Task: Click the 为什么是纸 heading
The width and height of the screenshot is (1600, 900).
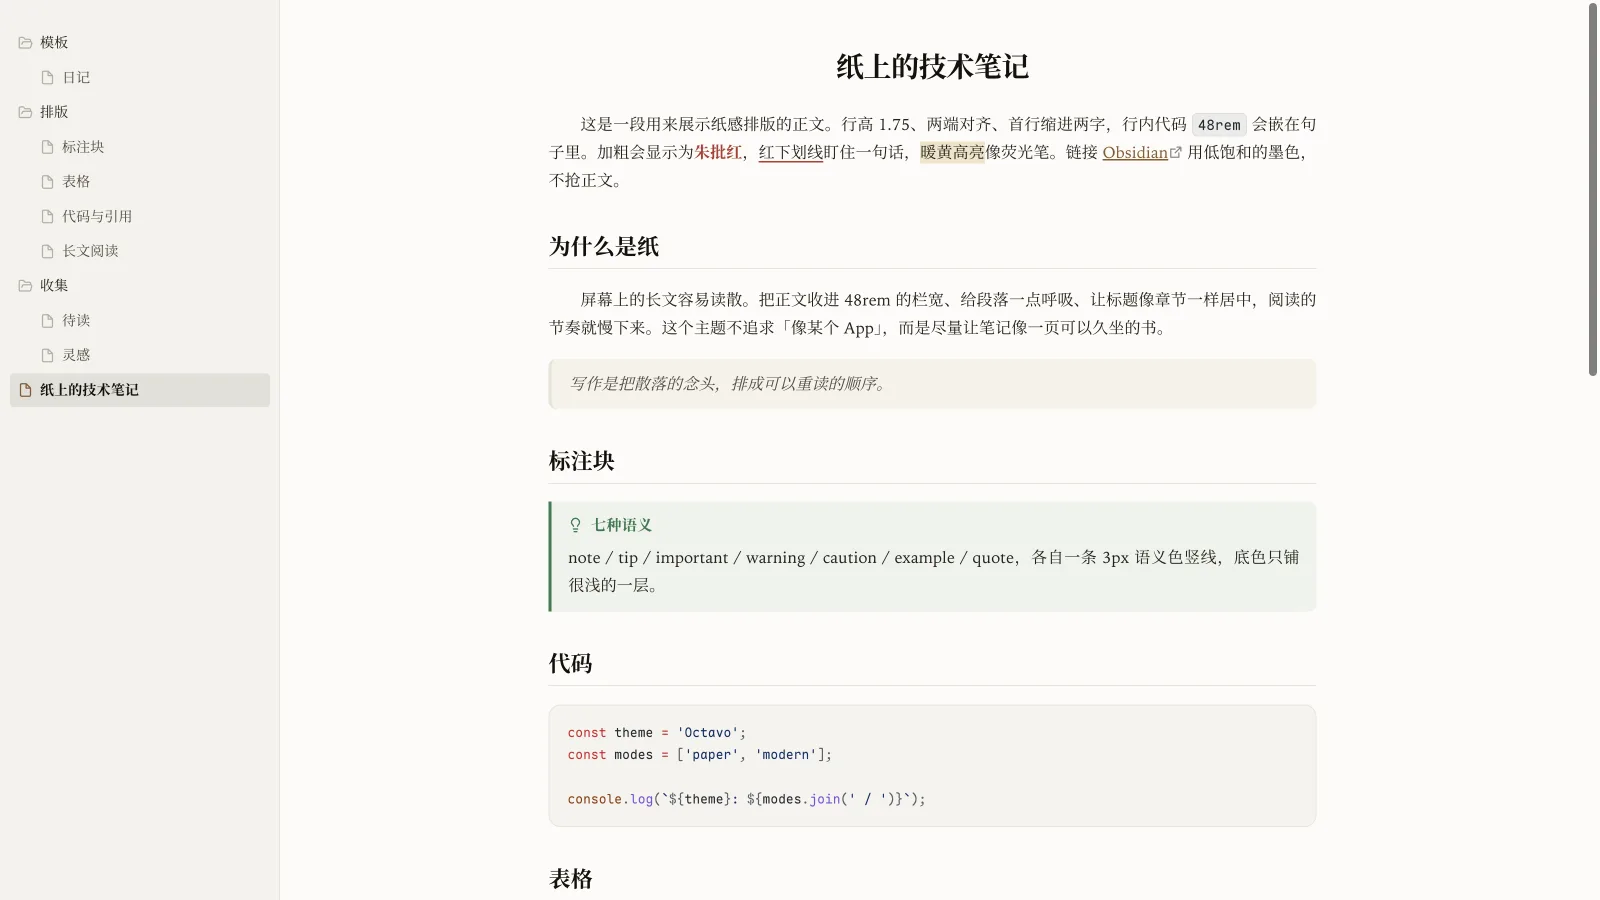Action: tap(604, 247)
